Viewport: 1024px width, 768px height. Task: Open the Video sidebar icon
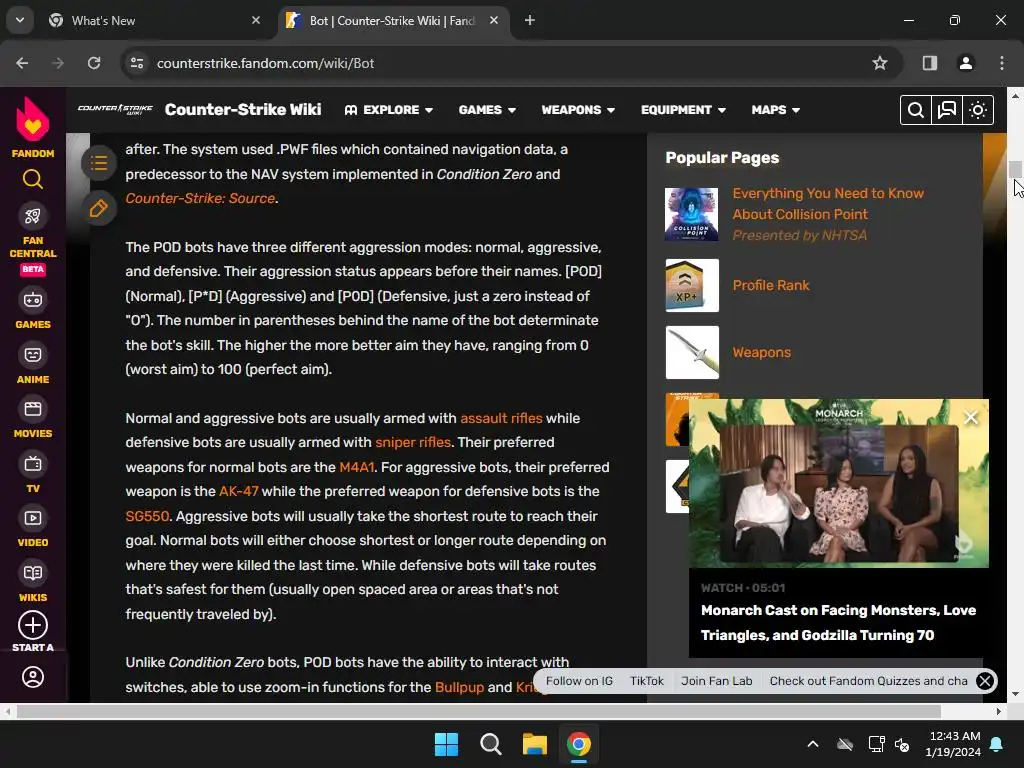tap(33, 519)
